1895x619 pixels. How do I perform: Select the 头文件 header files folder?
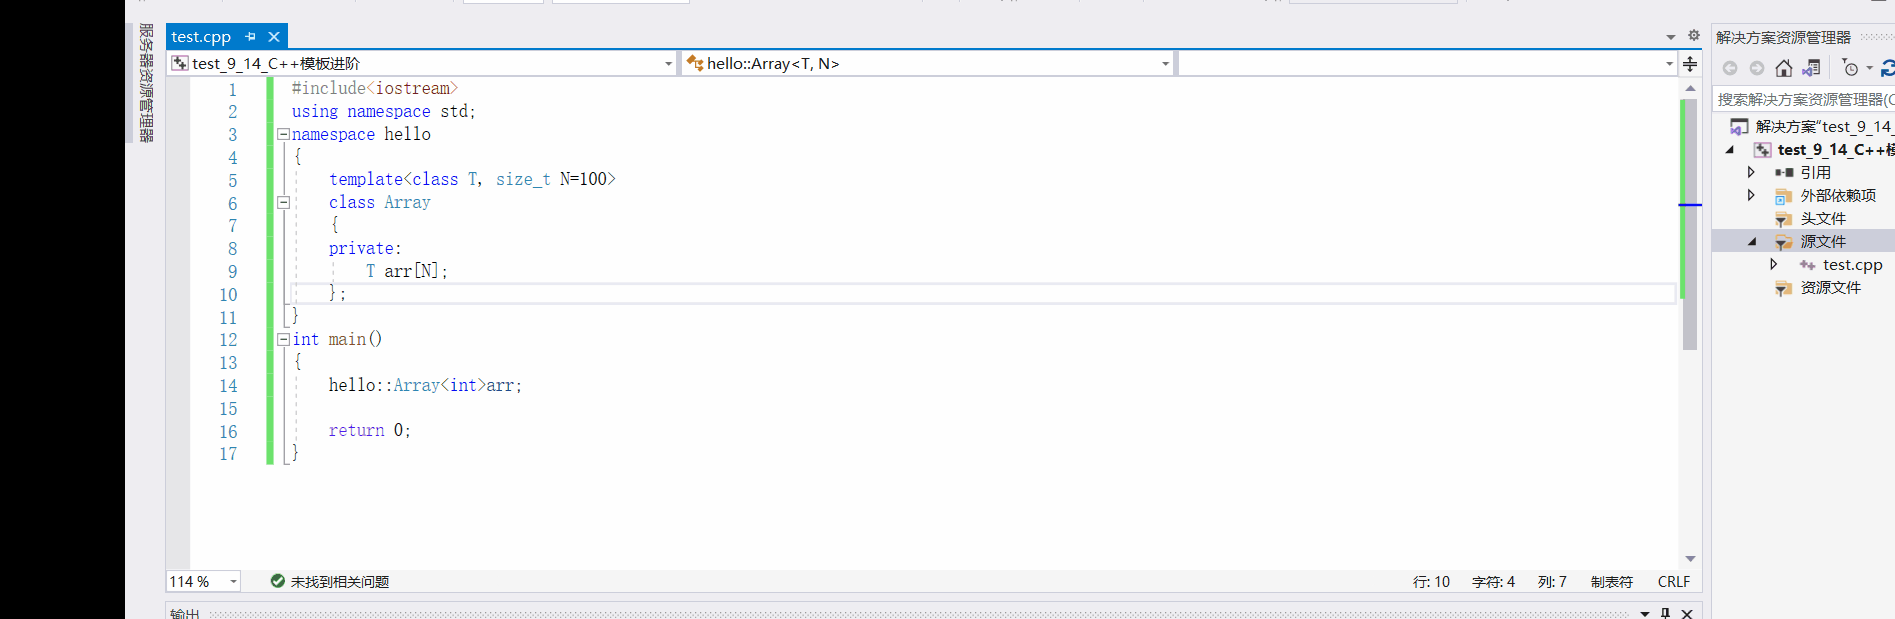[x=1823, y=218]
